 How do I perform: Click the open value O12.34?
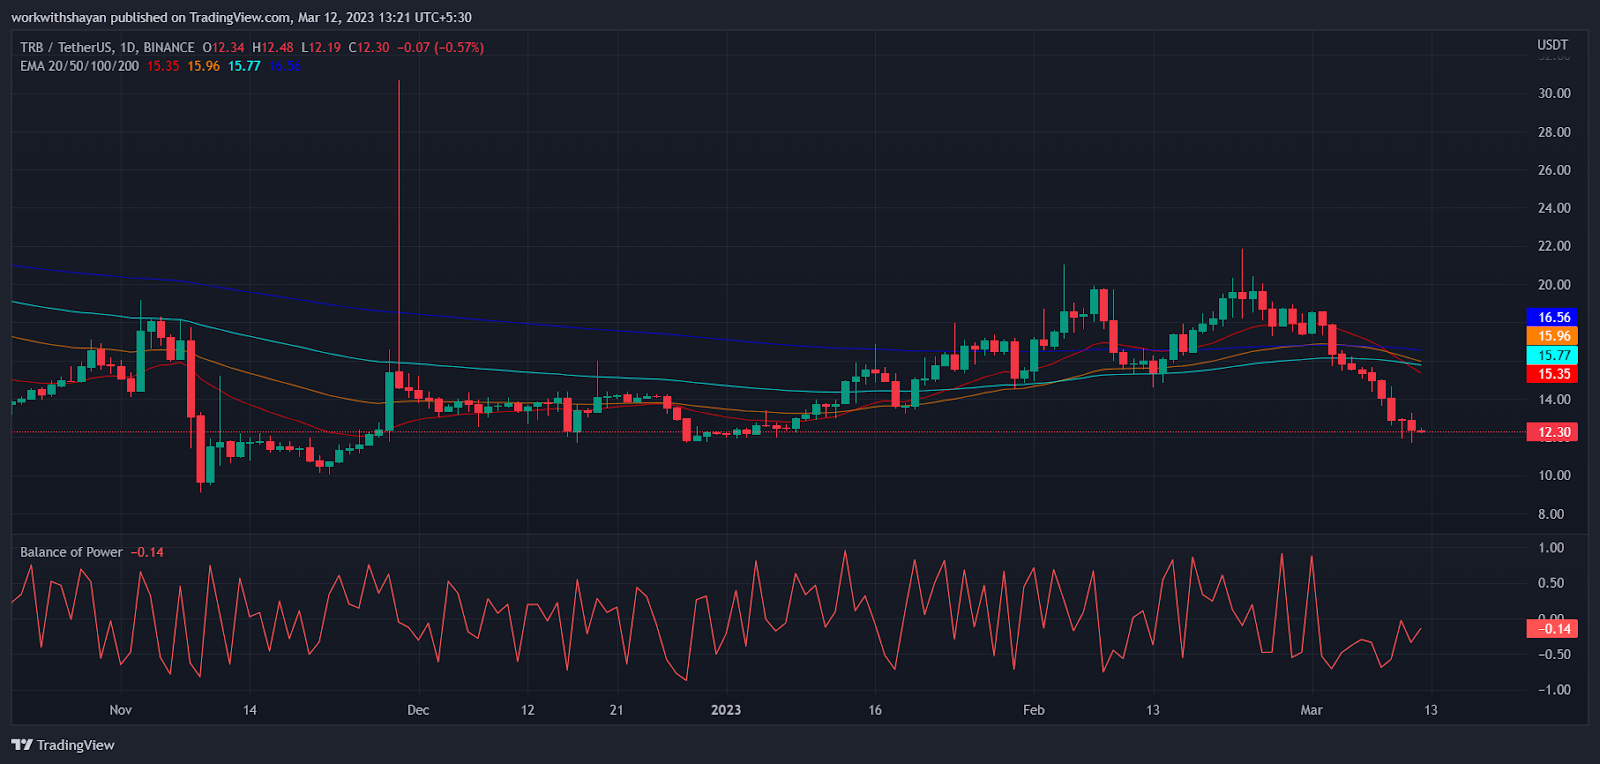(x=223, y=47)
